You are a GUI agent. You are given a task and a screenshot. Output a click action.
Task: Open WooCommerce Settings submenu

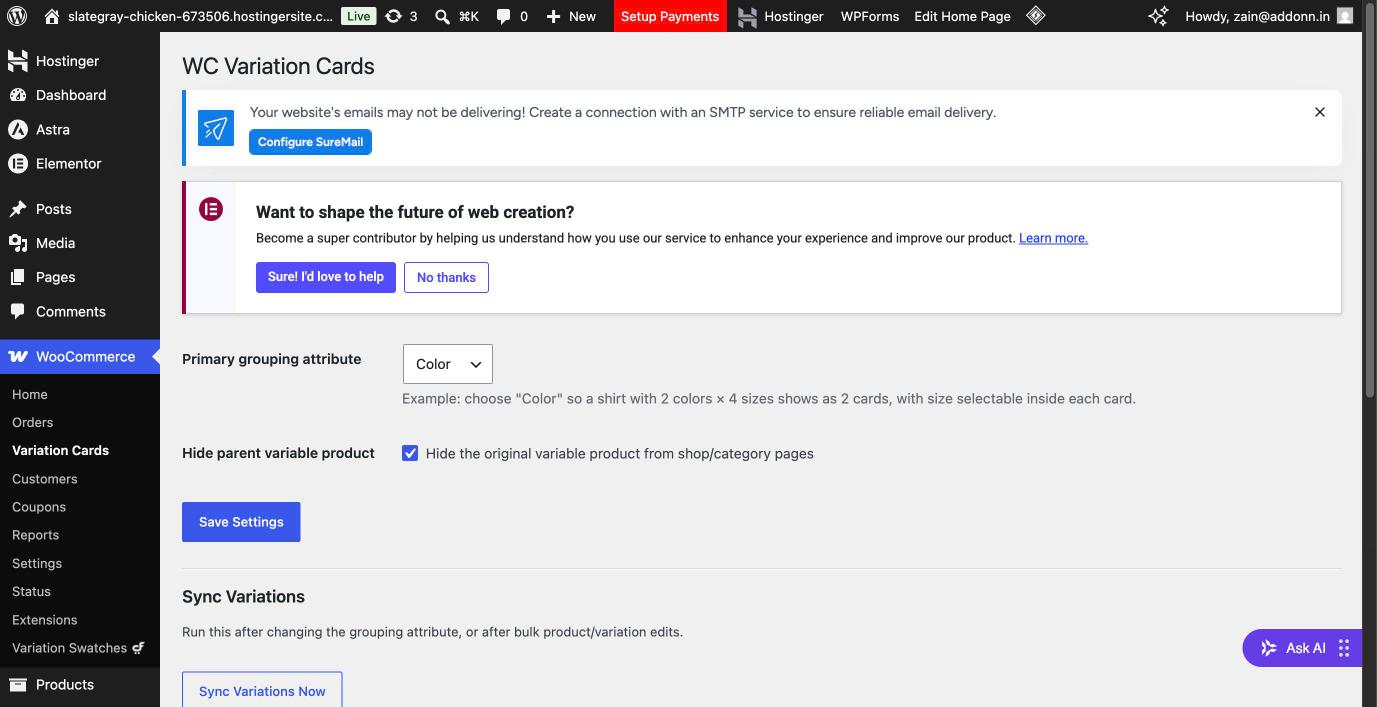coord(37,563)
